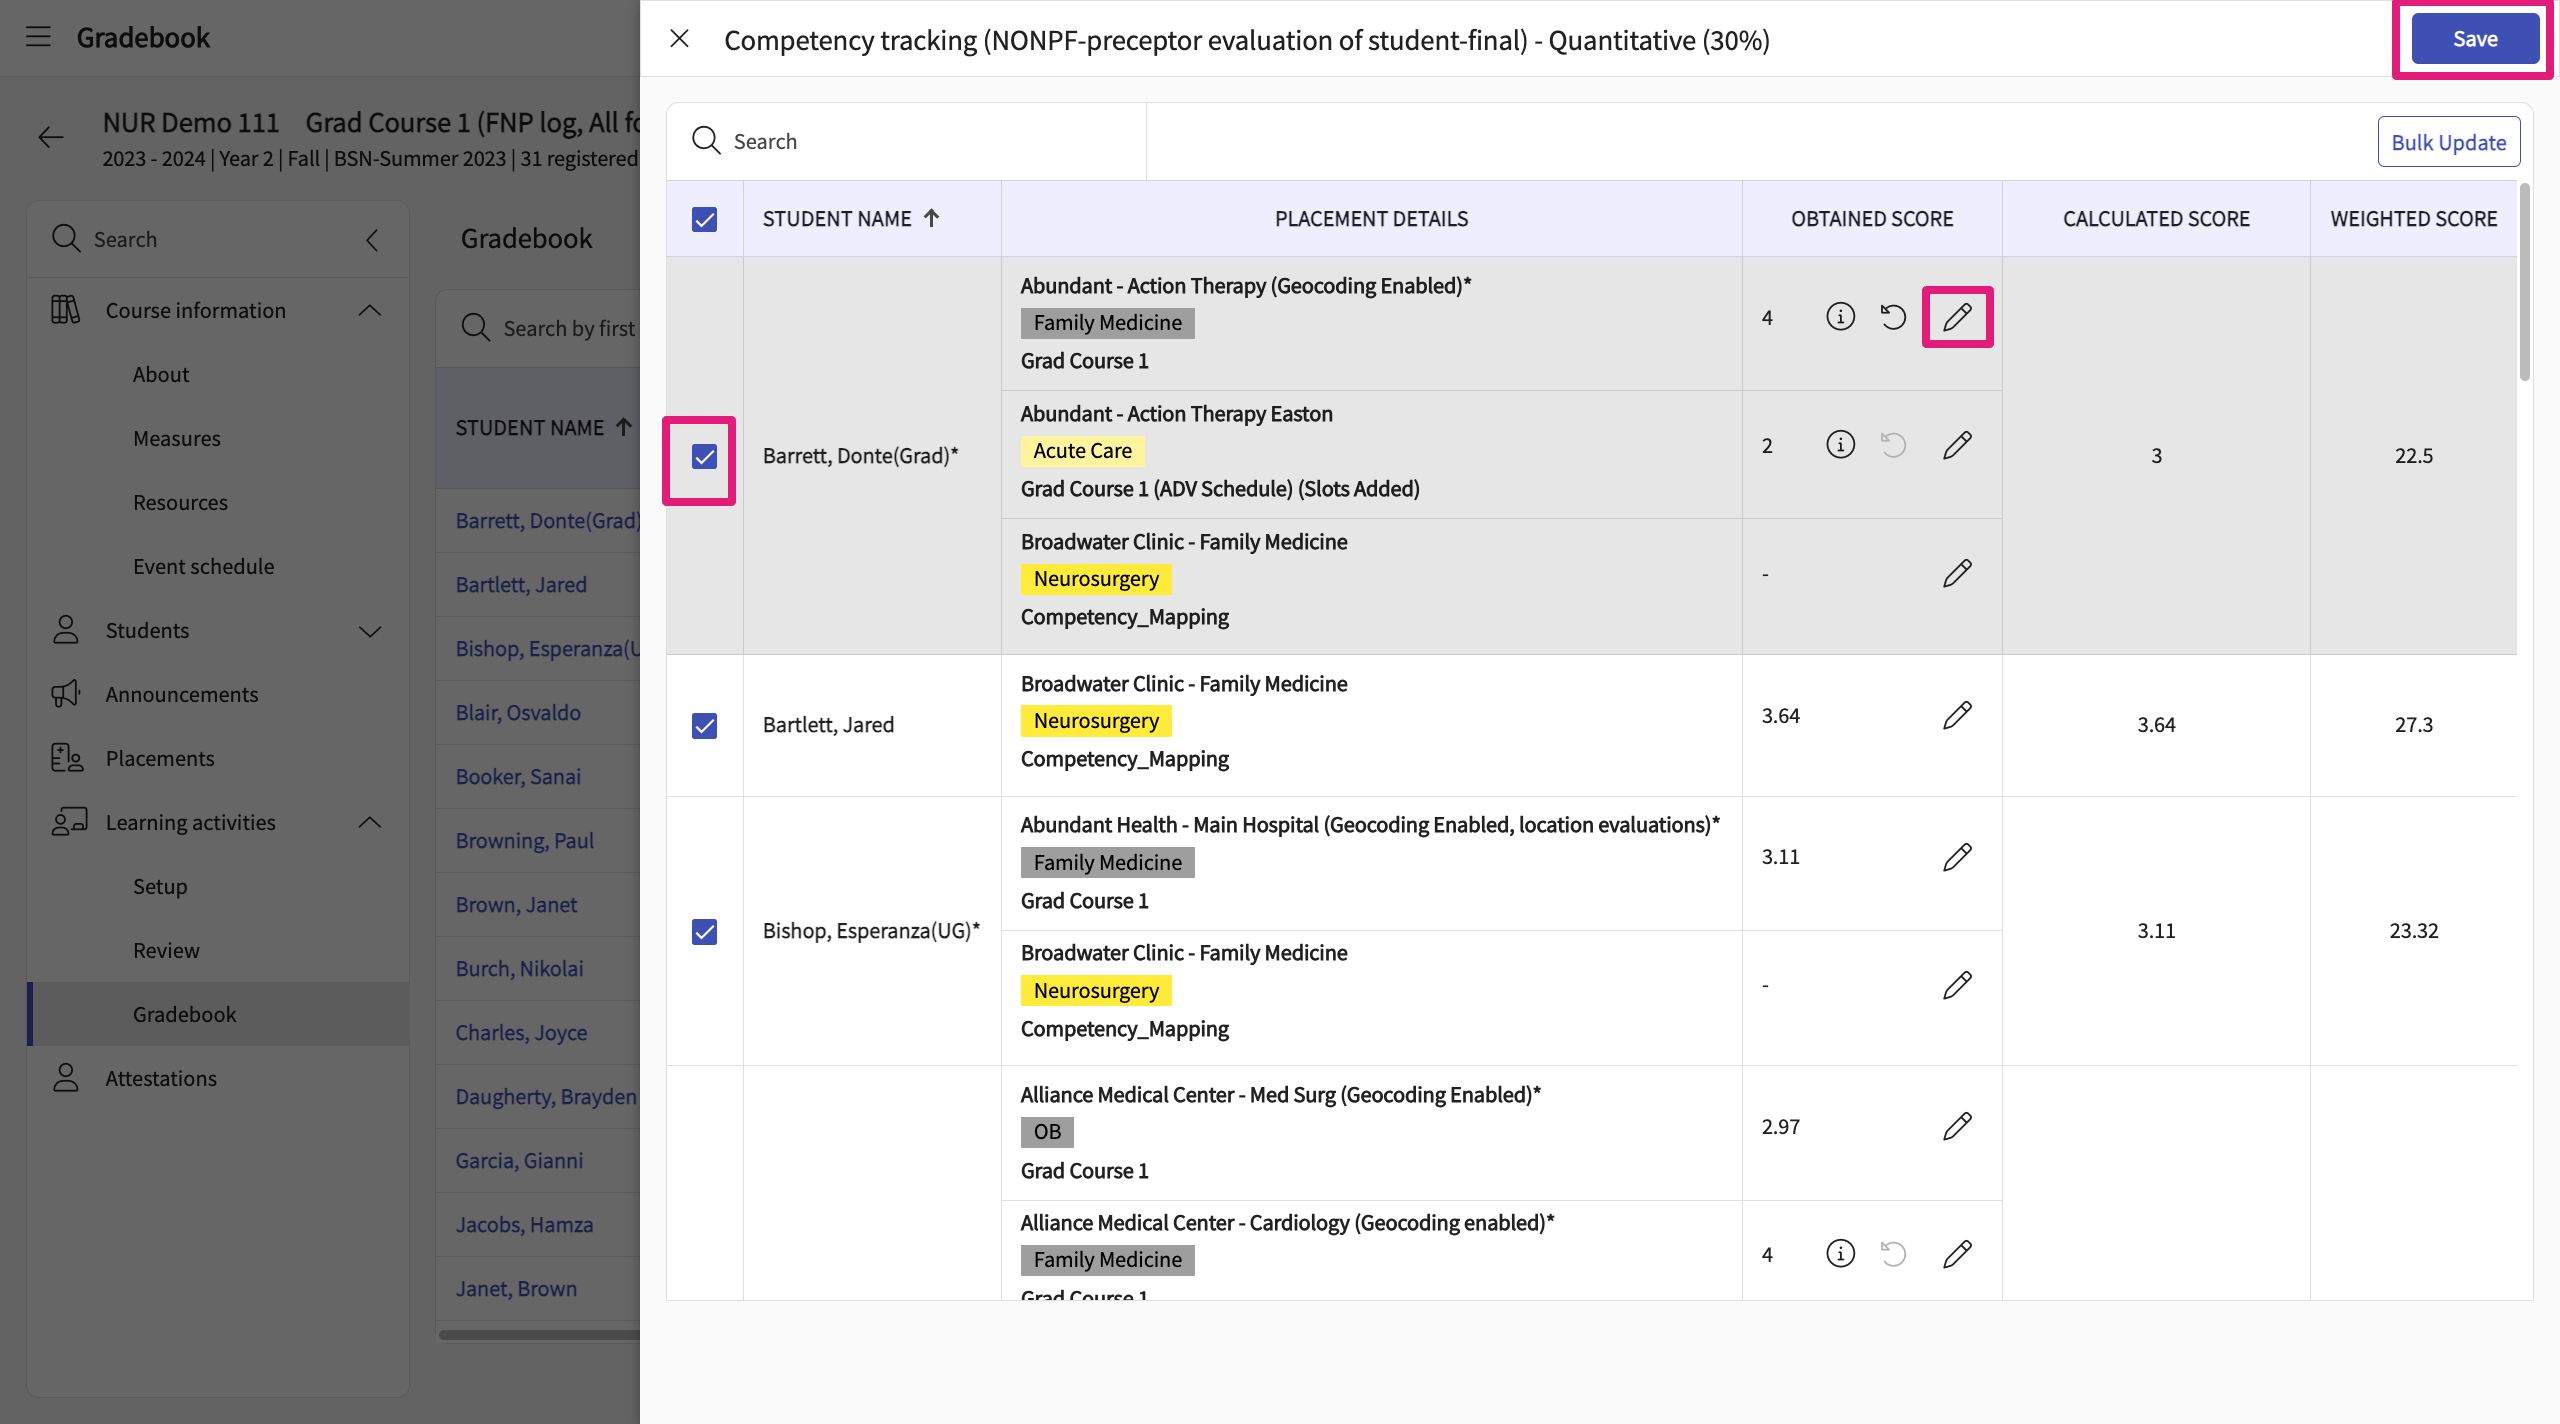
Task: Edit the 2.97 score for Alliance Med Surg
Action: (1957, 1126)
